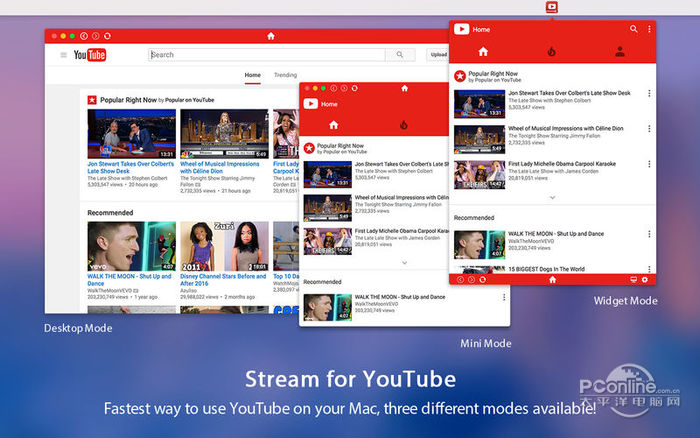700x438 pixels.
Task: Open options for Michelle Obama Carpool Karaoke in Widget Mode
Action: point(649,164)
